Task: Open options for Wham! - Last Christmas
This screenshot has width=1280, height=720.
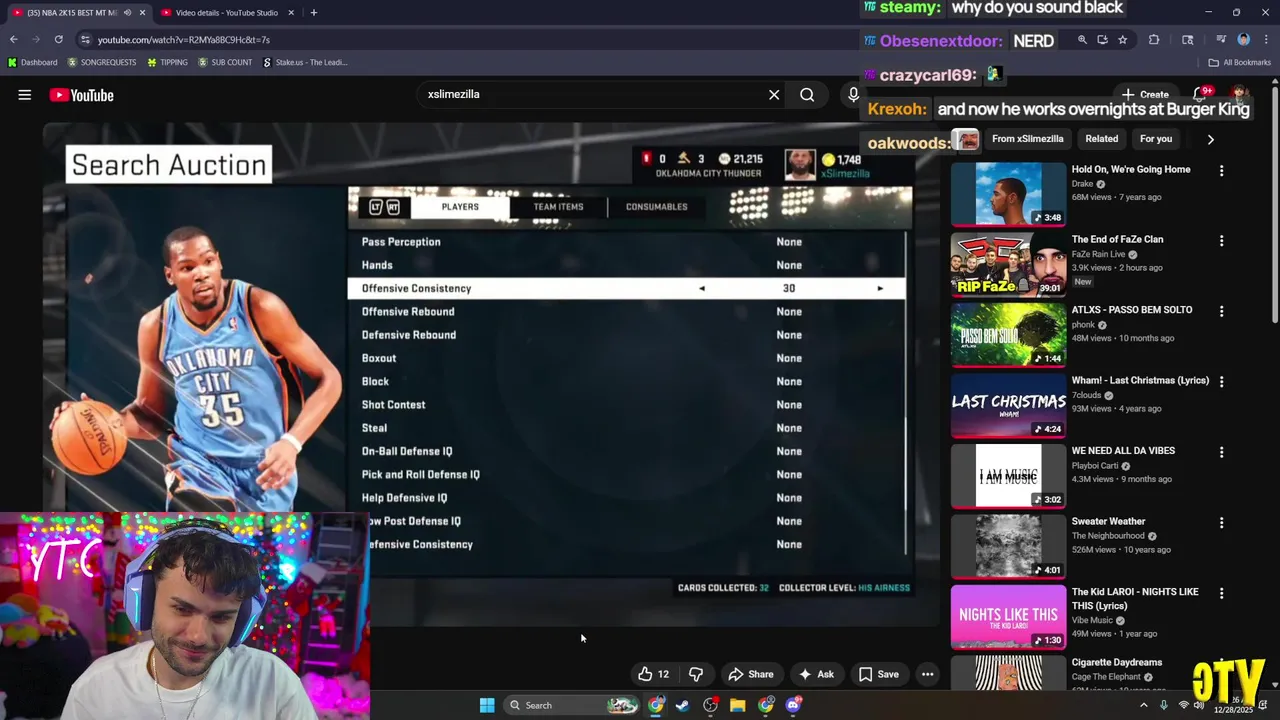Action: point(1221,382)
